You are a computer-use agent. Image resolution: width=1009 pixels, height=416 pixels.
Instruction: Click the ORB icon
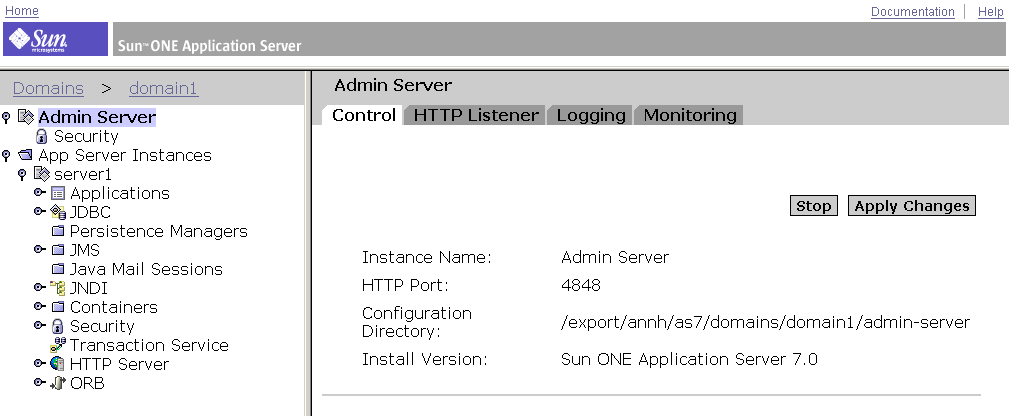tap(58, 383)
